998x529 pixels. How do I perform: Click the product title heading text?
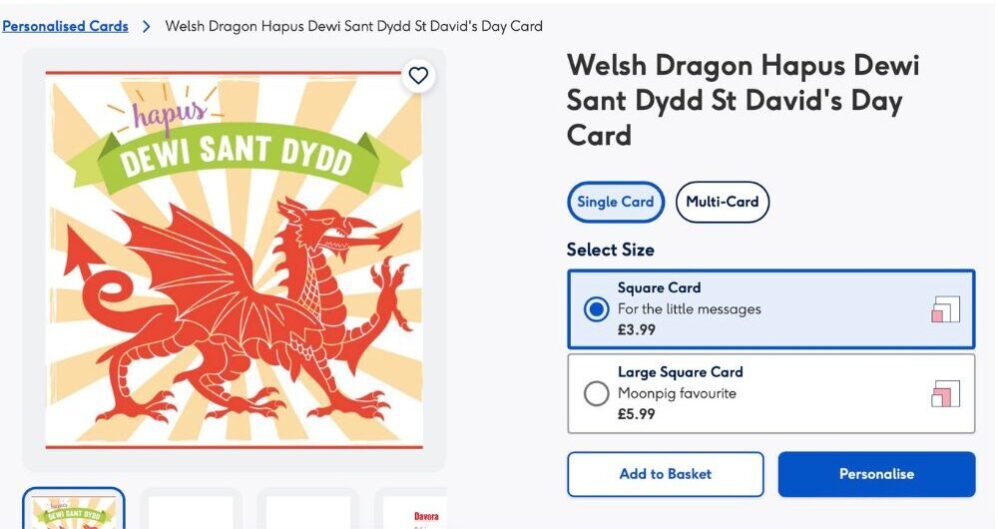pyautogui.click(x=742, y=100)
